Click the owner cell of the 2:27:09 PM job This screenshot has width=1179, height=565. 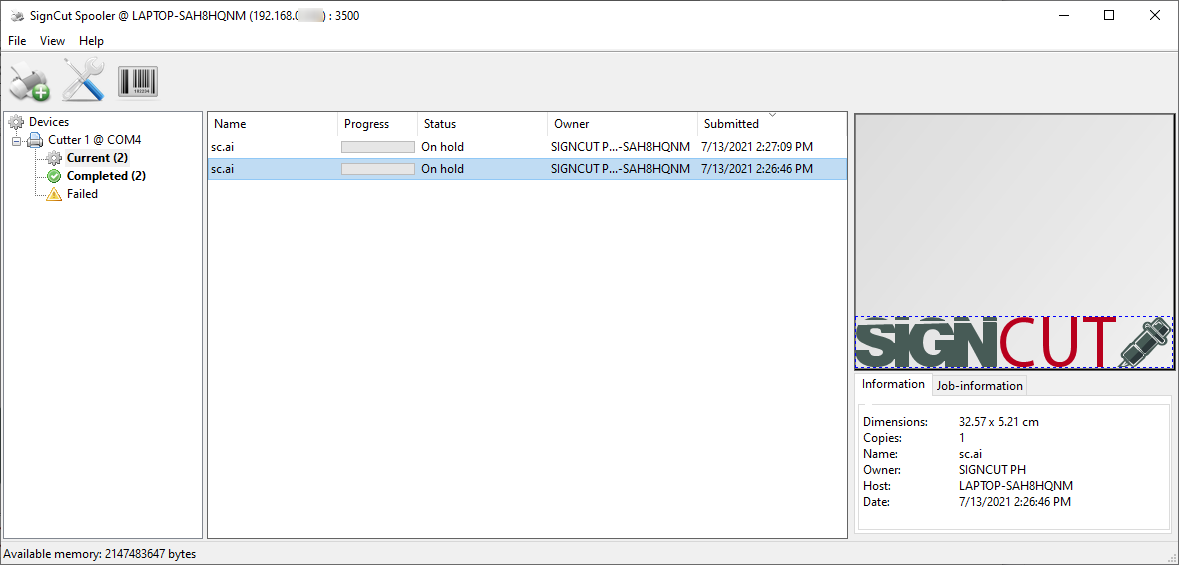tap(620, 147)
